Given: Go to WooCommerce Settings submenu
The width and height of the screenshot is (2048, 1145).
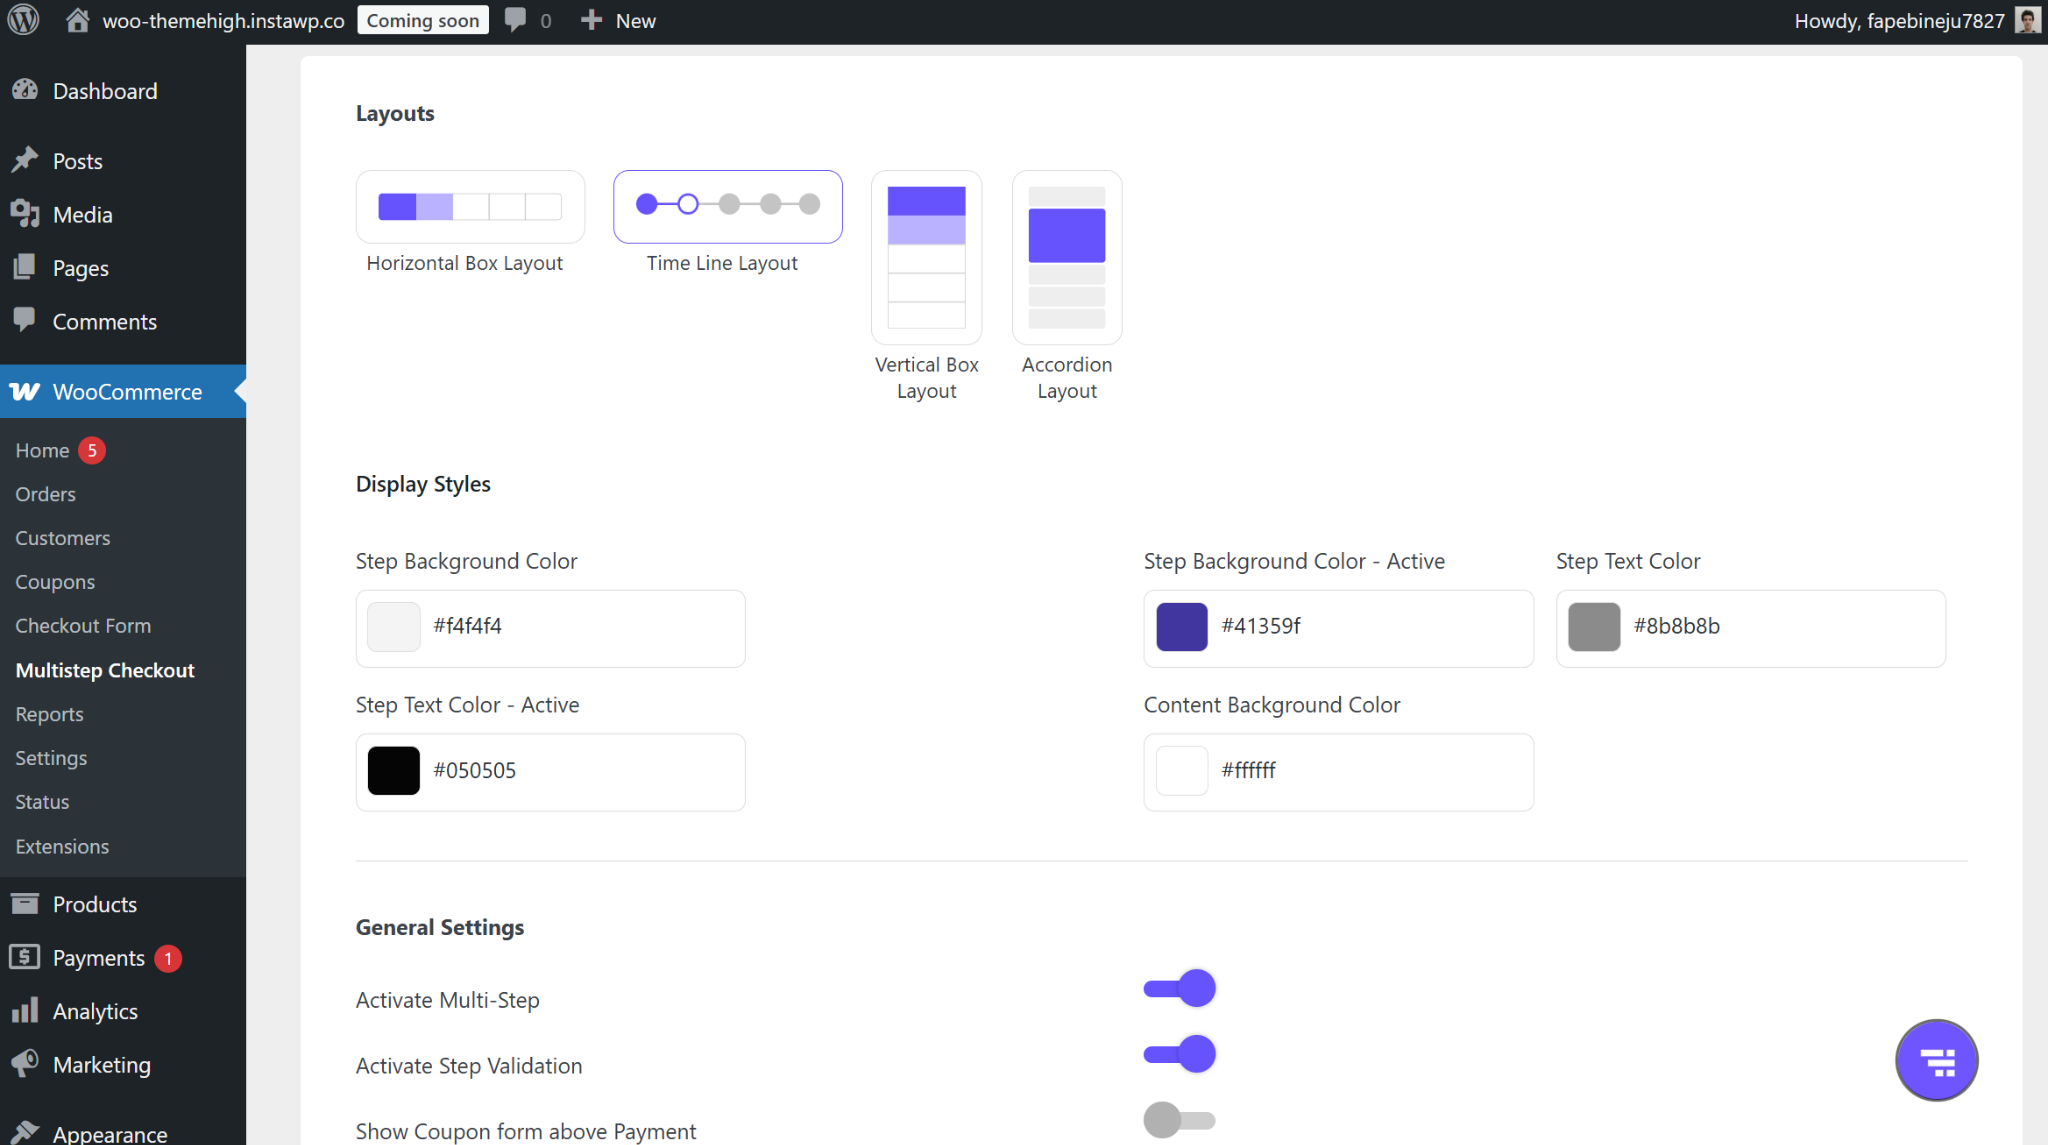Looking at the screenshot, I should (x=51, y=758).
